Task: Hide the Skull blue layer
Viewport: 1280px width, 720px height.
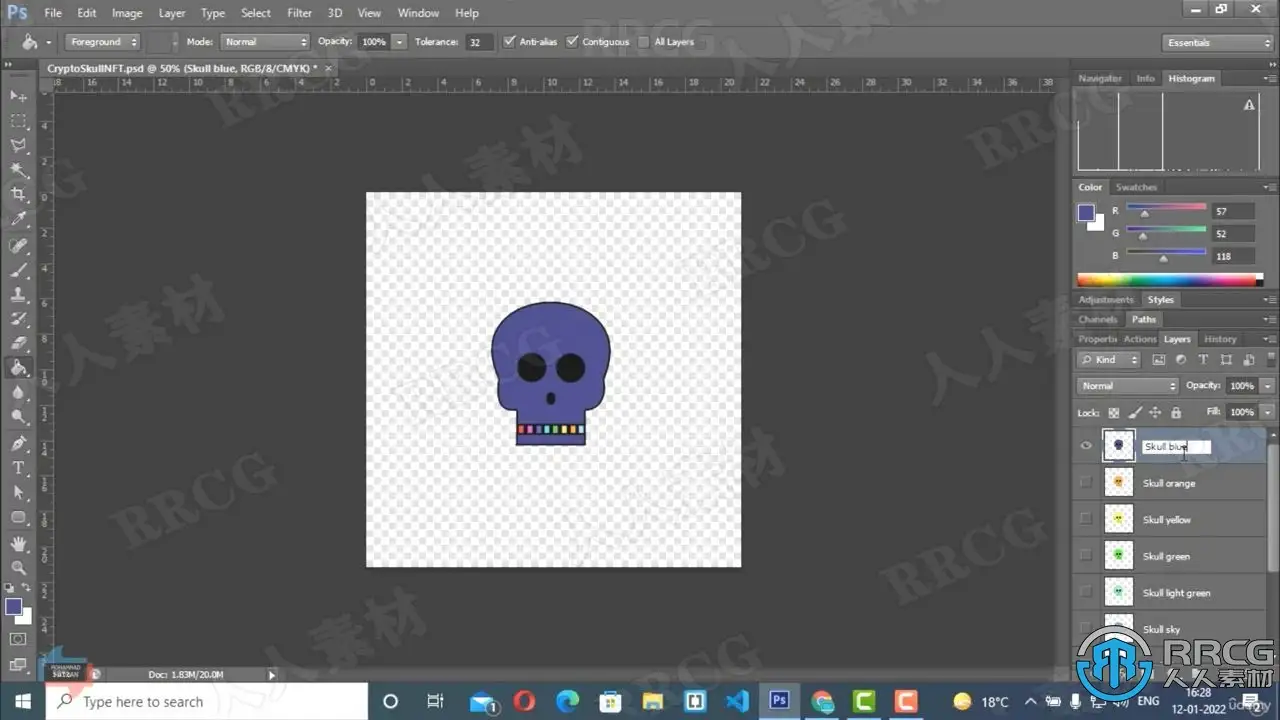Action: pos(1086,446)
